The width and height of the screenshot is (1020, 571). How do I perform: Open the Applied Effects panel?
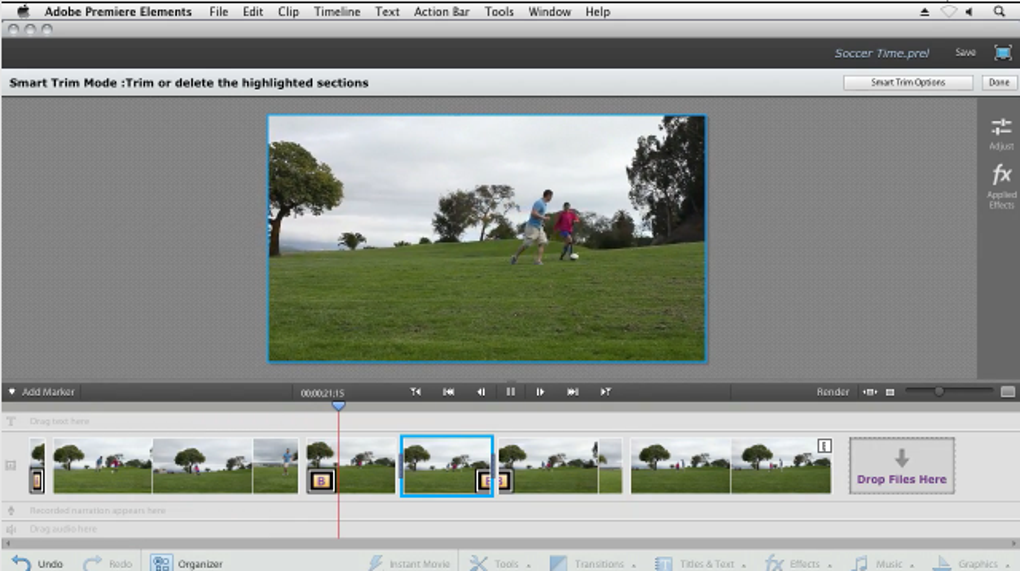[x=1001, y=185]
